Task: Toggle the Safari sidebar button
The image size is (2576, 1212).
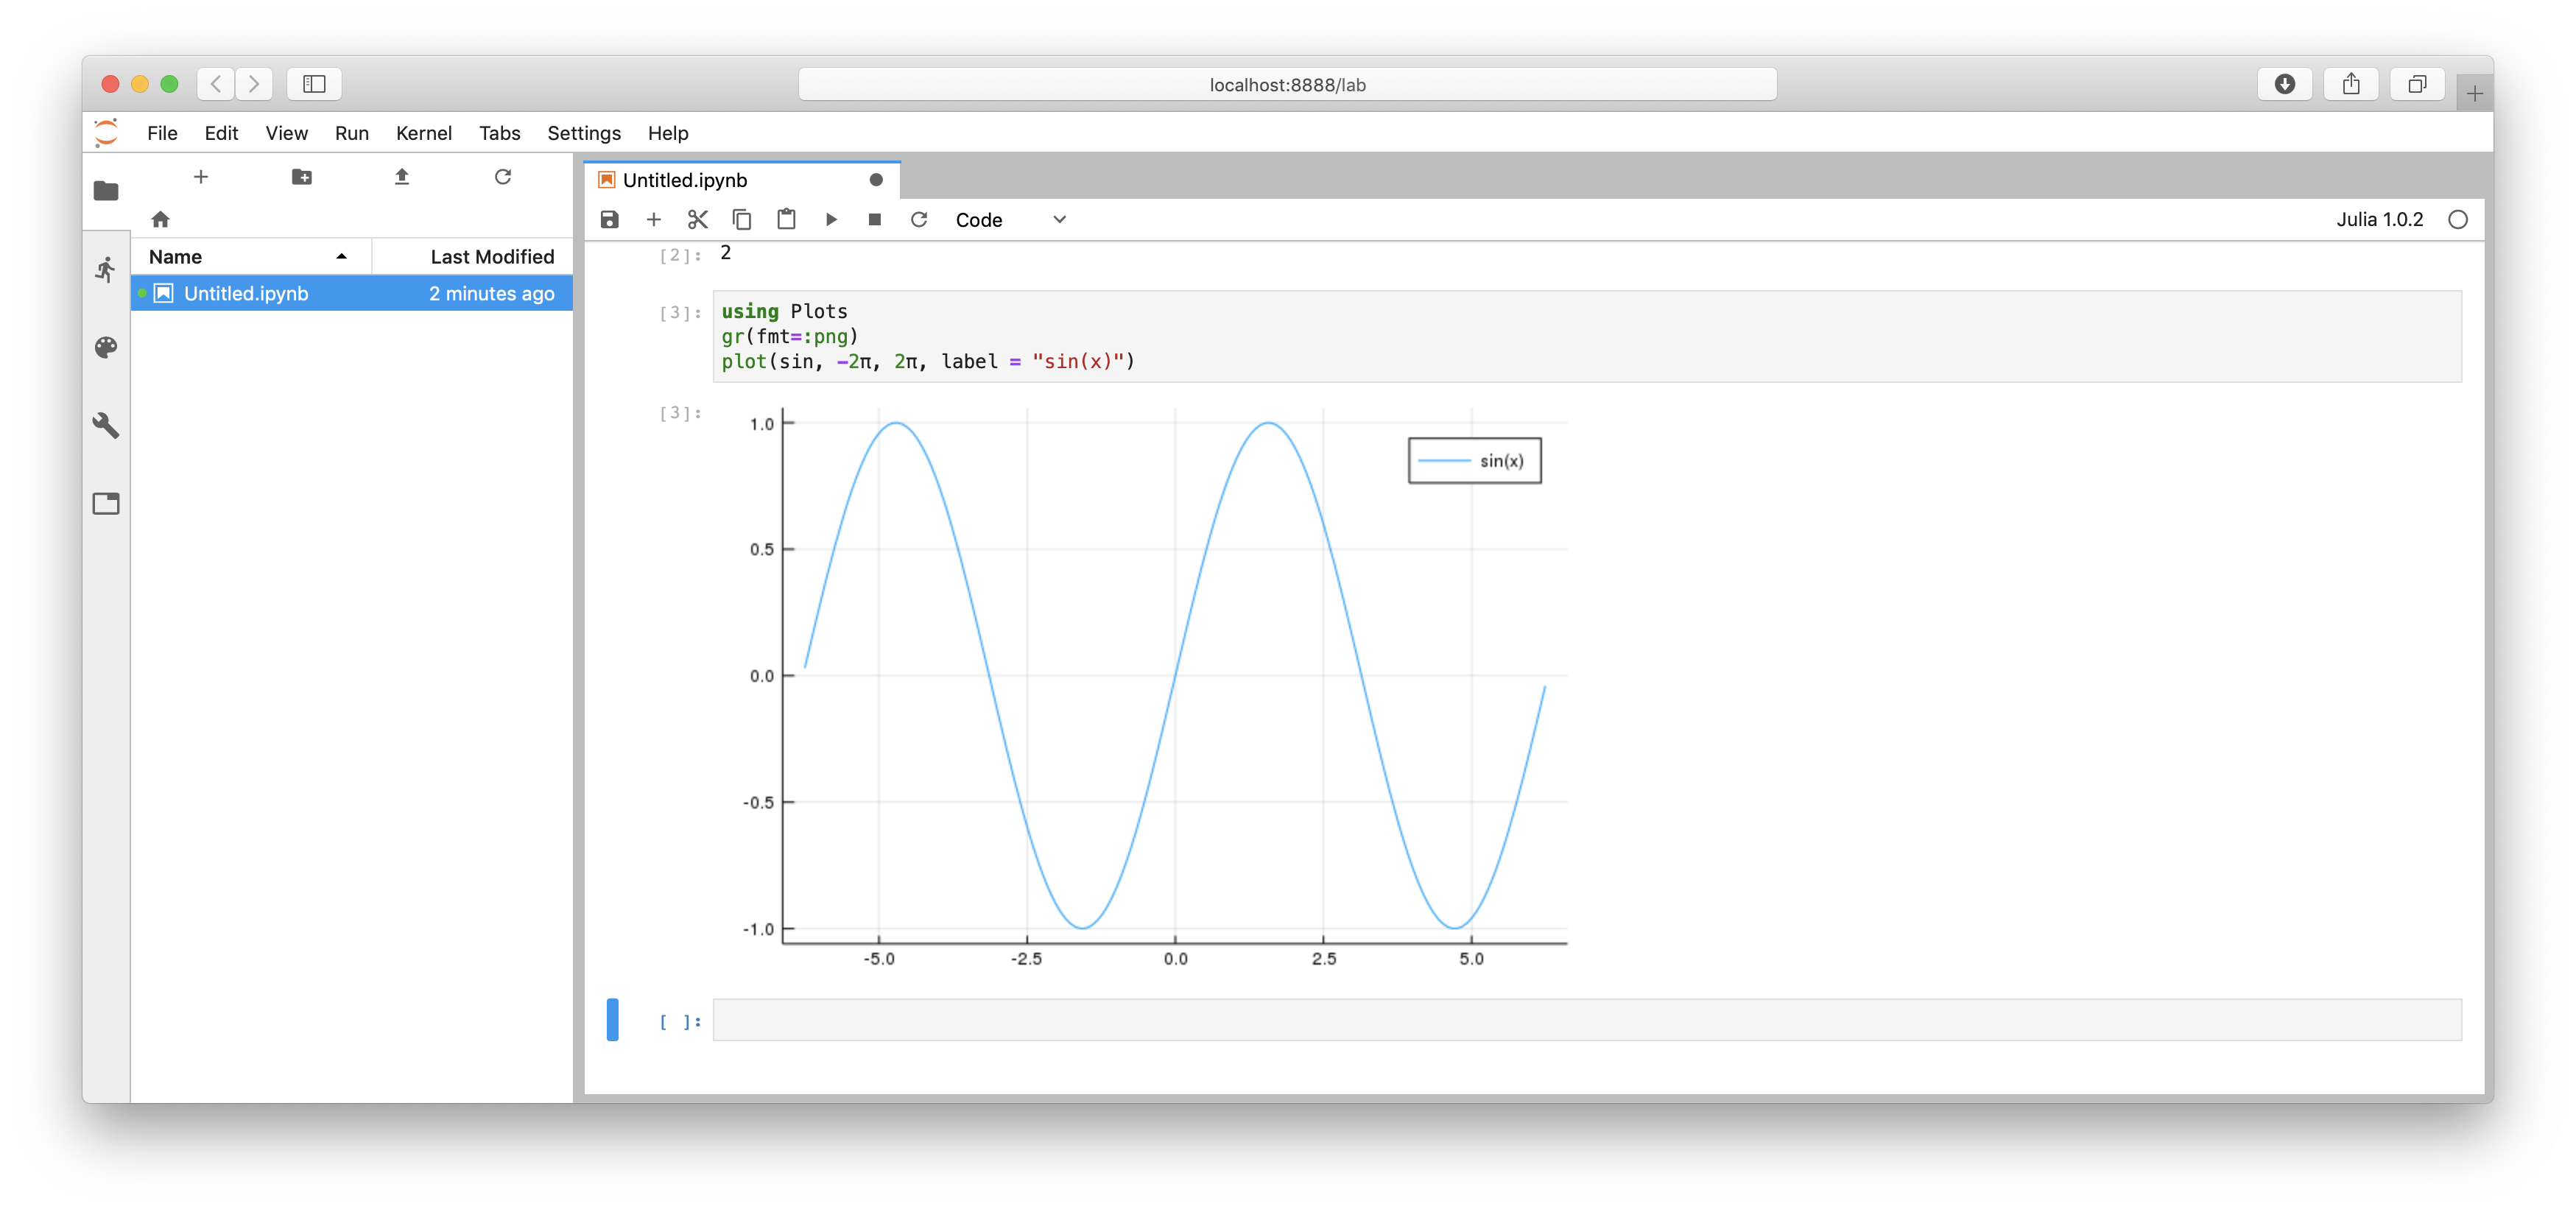Action: pyautogui.click(x=314, y=84)
